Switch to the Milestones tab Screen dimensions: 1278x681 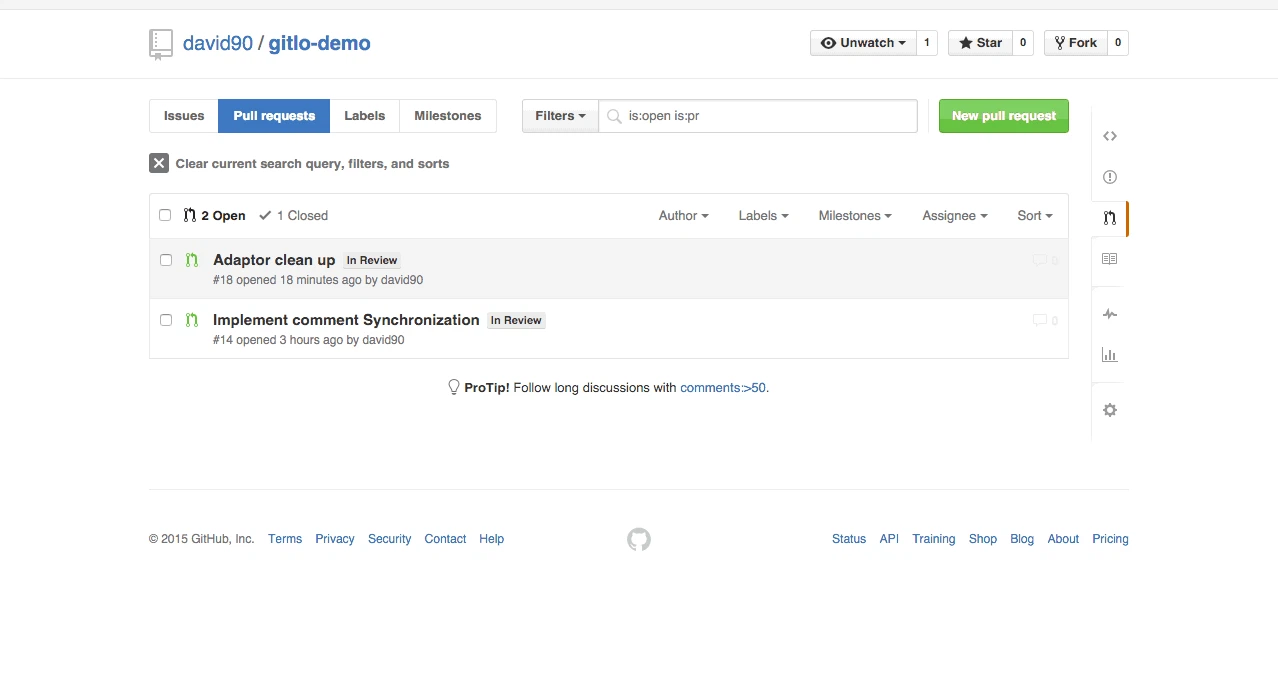(x=447, y=116)
